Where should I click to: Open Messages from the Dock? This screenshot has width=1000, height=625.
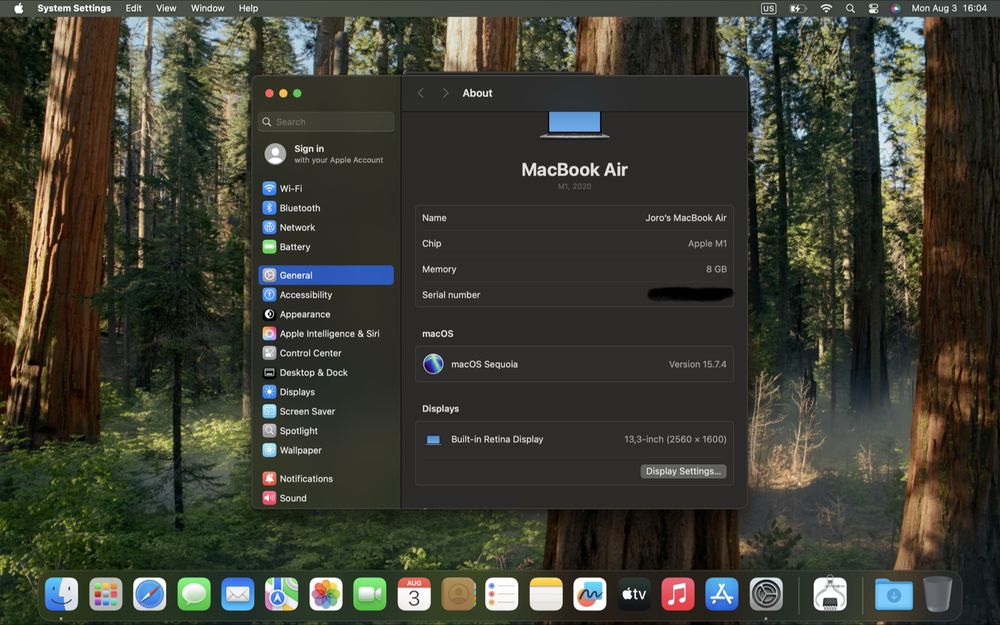pos(194,594)
